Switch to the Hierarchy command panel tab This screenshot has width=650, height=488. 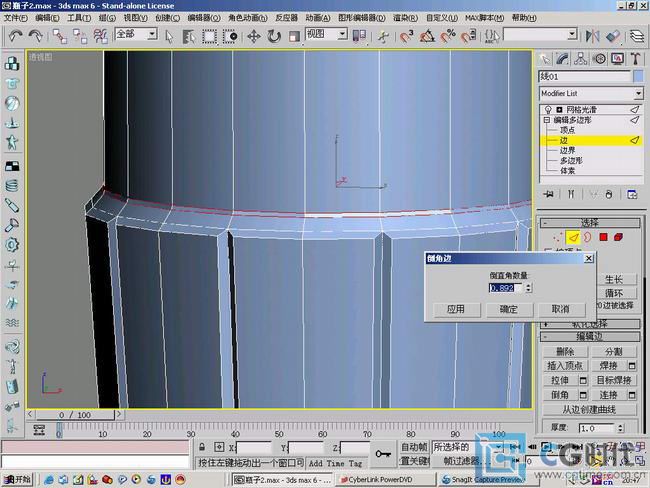[581, 59]
